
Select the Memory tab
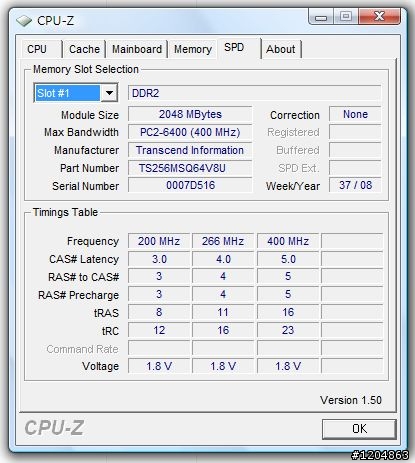[x=193, y=49]
